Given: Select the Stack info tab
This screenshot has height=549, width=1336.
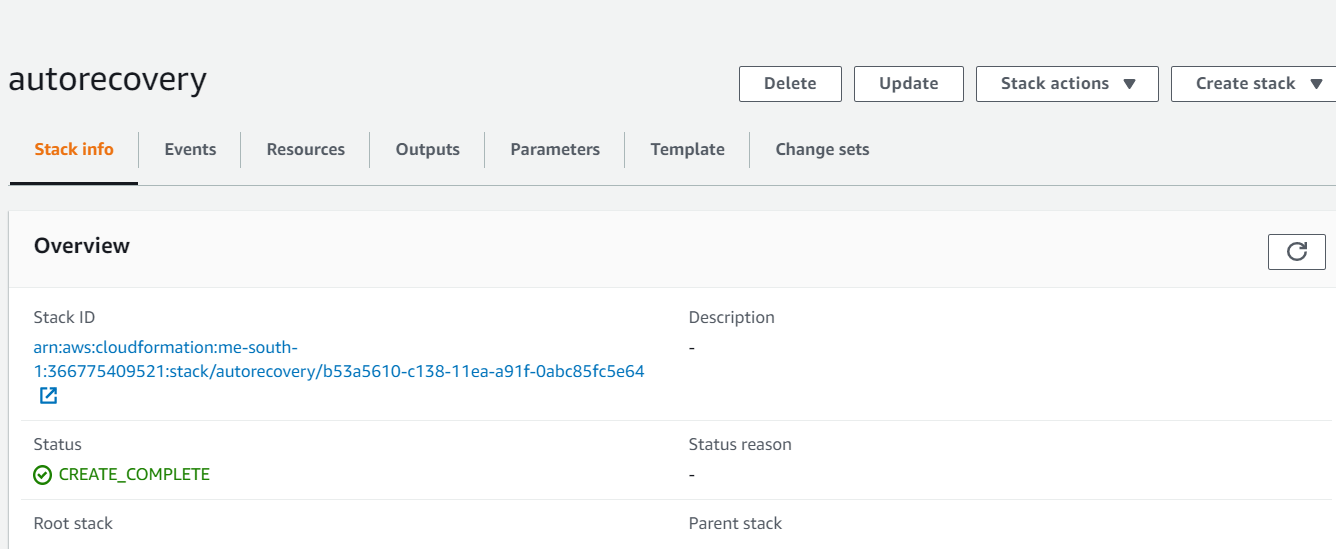Looking at the screenshot, I should (x=74, y=149).
